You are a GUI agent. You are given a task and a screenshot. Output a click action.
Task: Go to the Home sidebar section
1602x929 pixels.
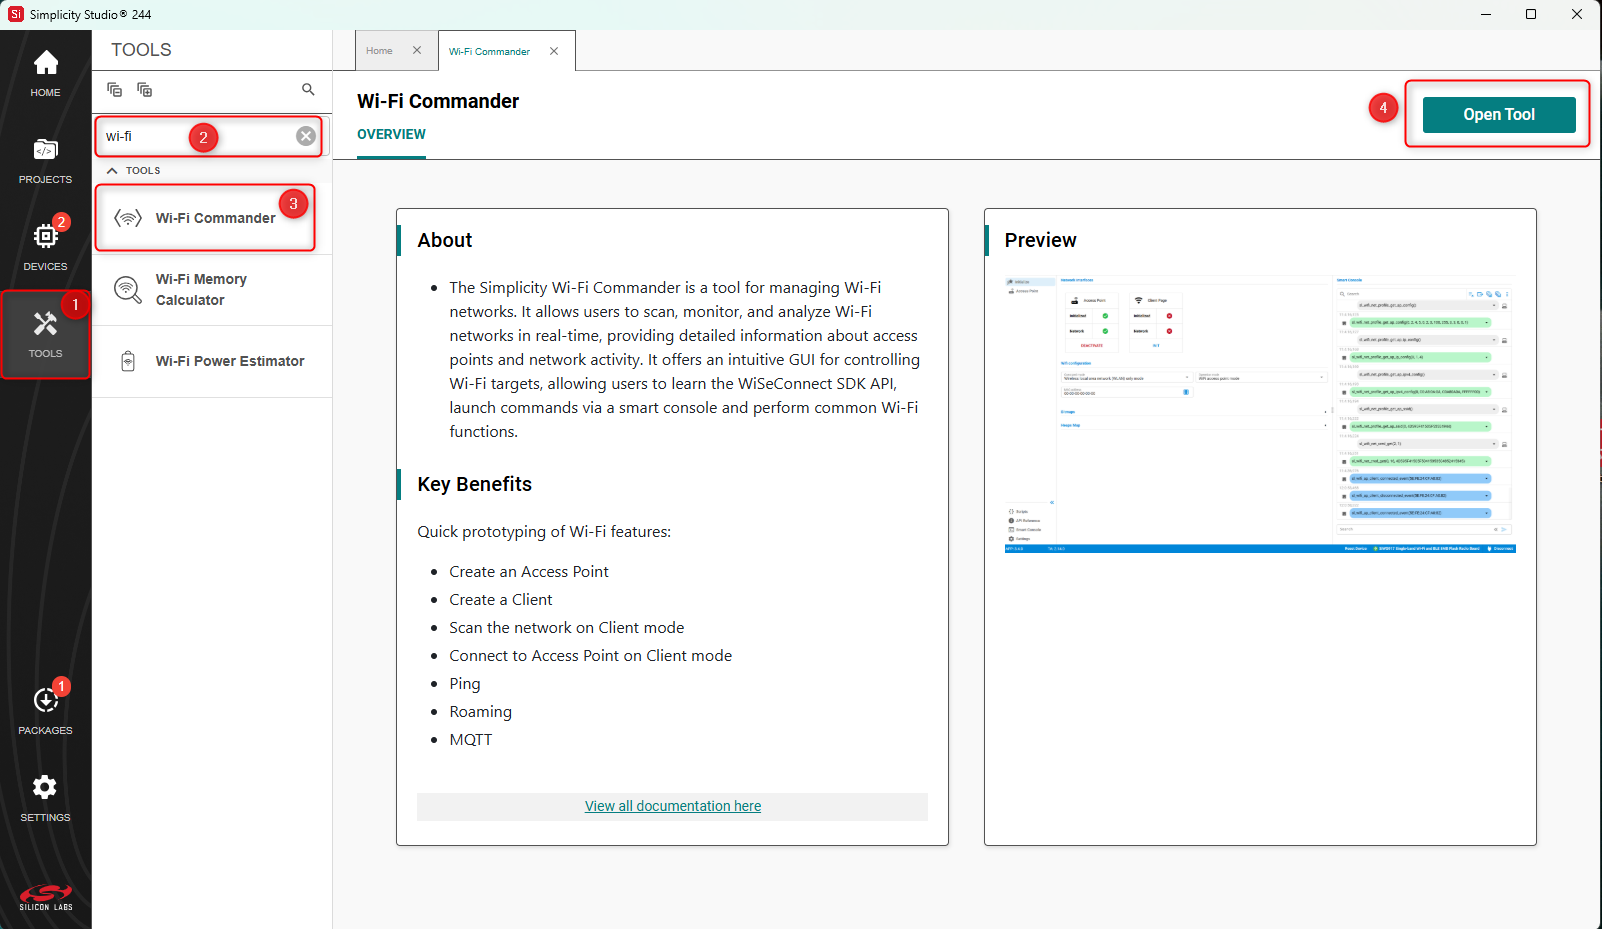(45, 74)
